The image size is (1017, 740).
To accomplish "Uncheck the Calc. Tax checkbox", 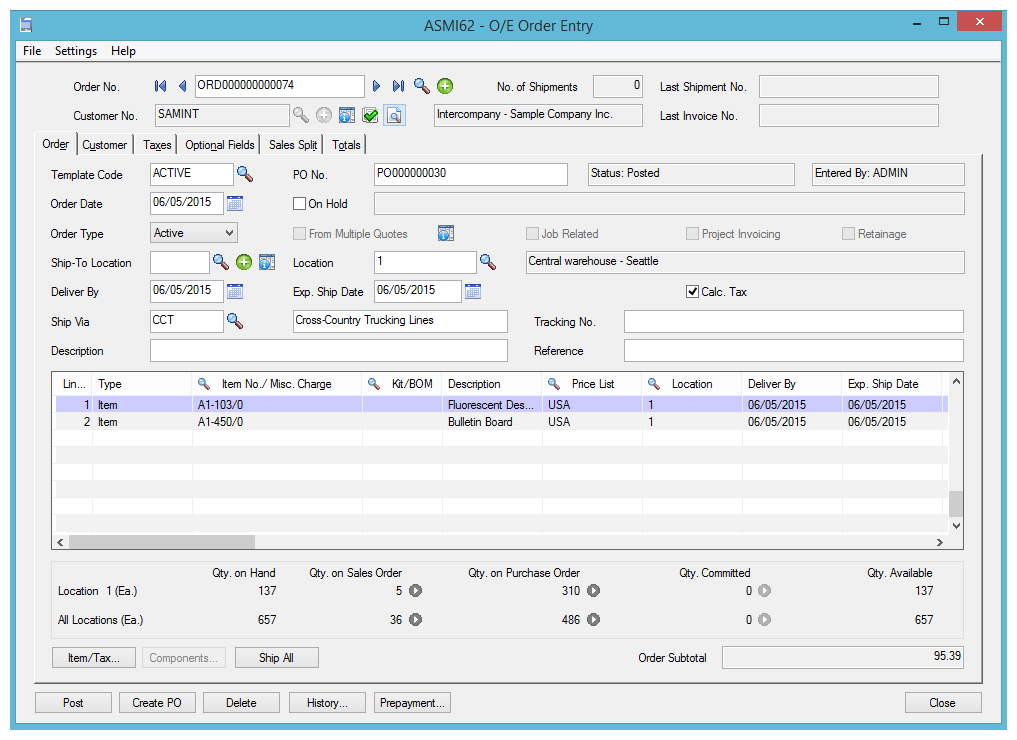I will coord(692,292).
